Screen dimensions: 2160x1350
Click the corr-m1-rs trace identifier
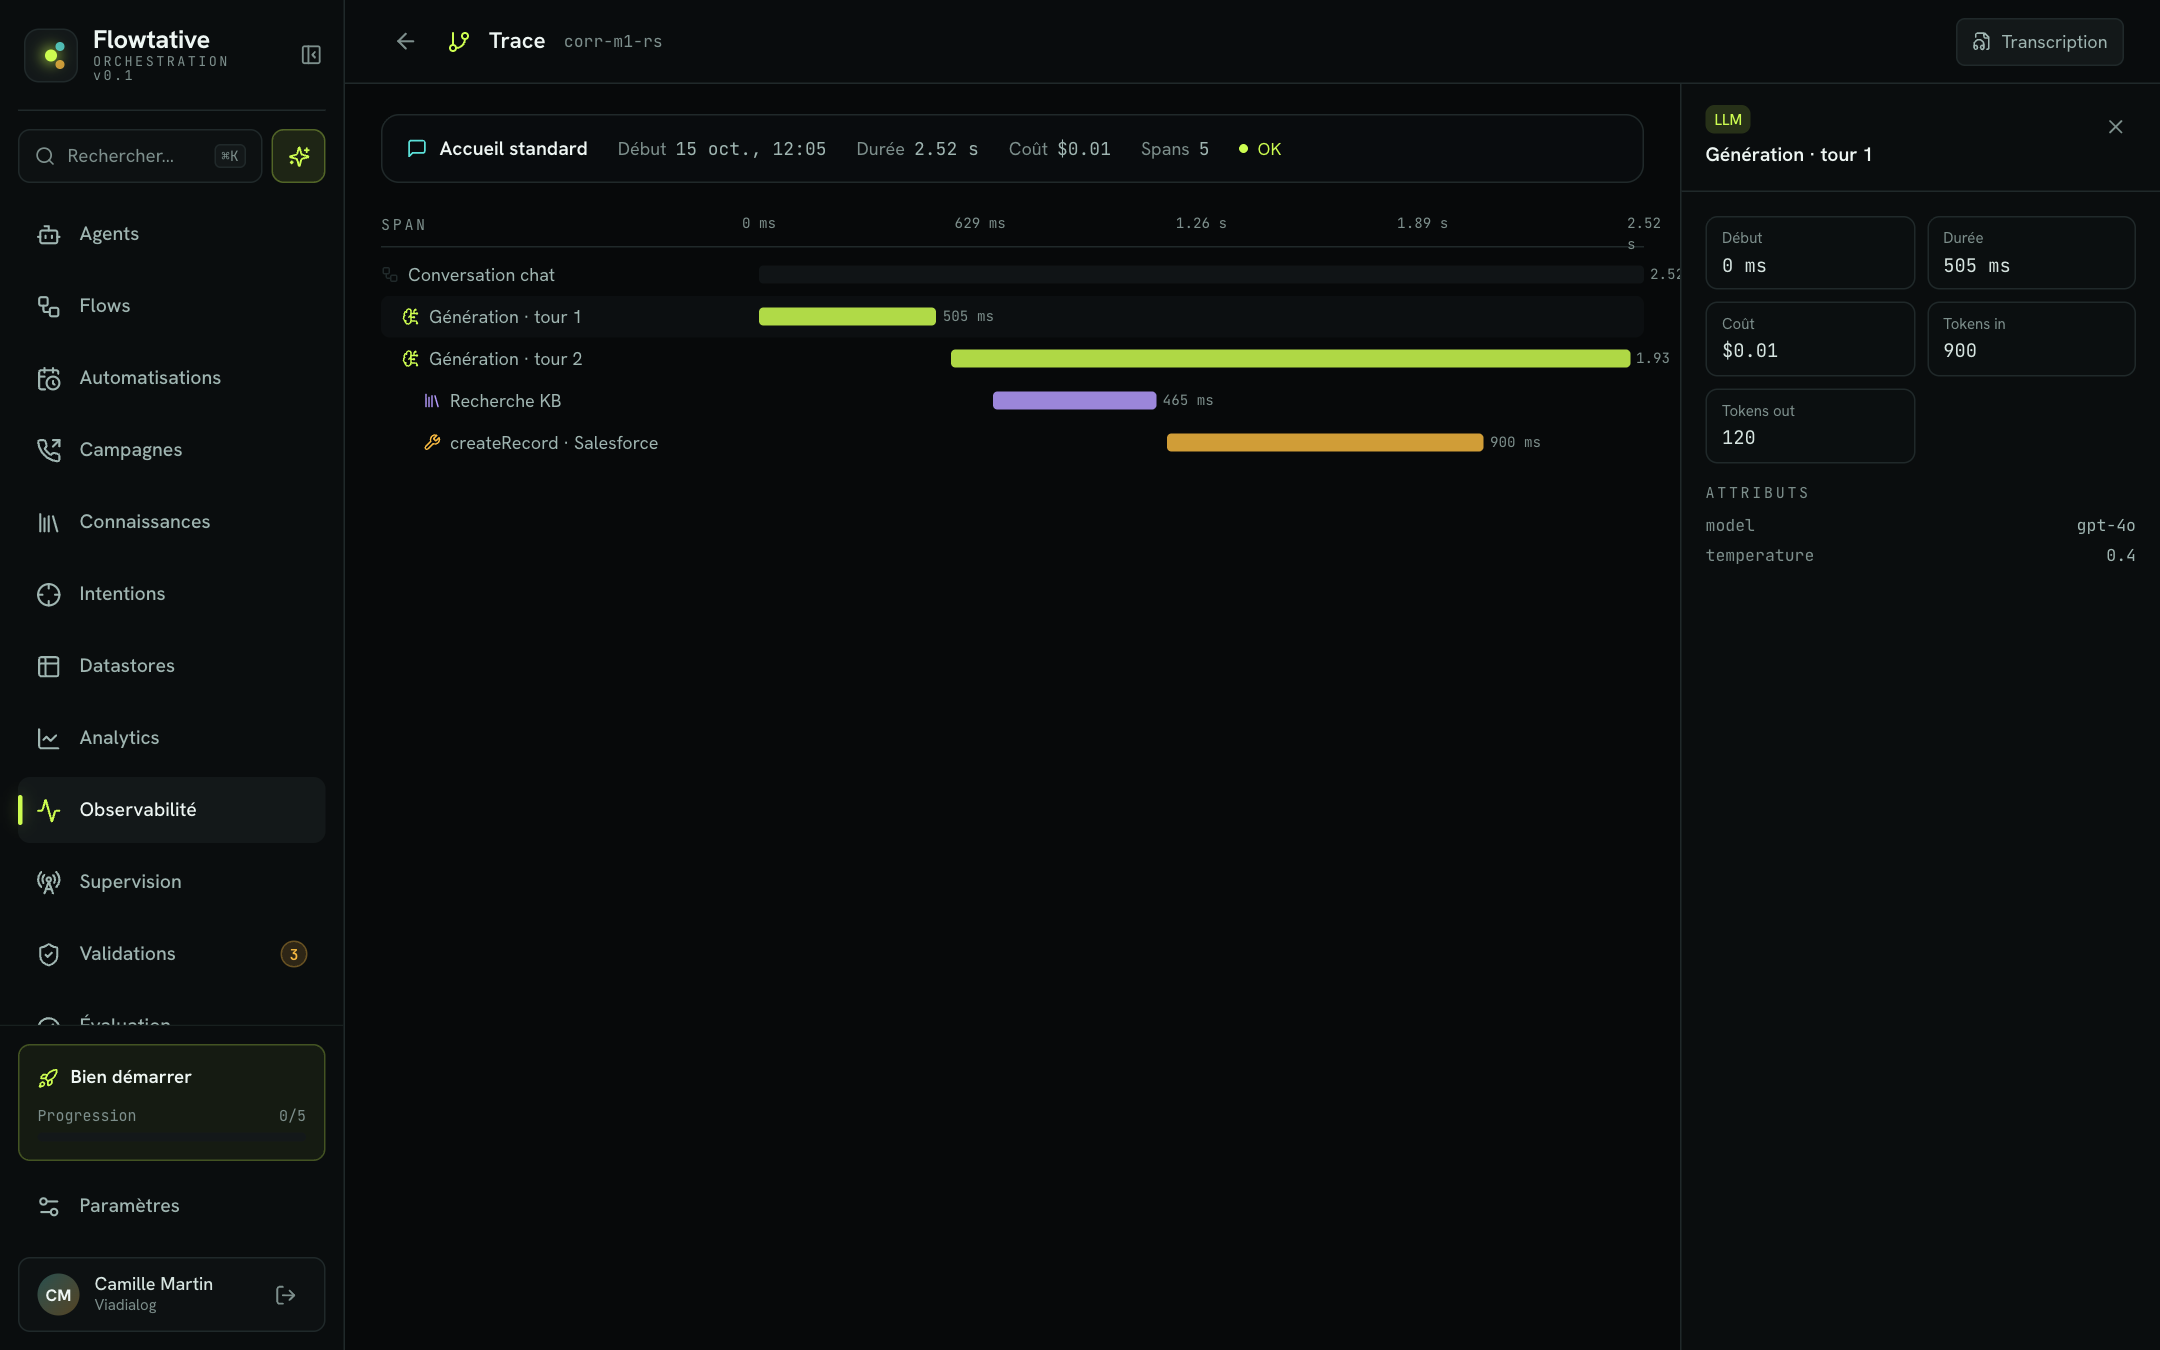coord(613,42)
